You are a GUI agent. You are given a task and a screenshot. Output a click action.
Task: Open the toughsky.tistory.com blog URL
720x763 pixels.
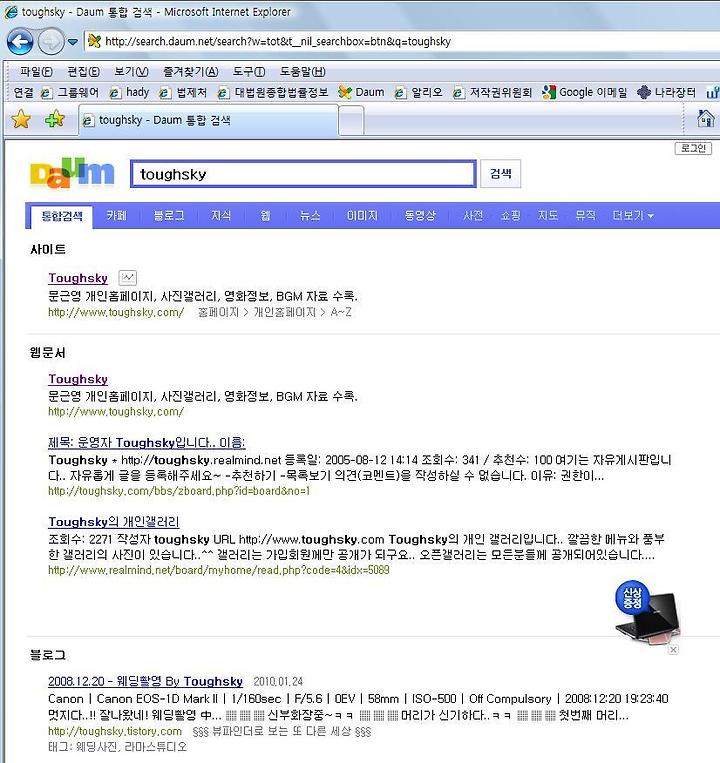click(115, 731)
